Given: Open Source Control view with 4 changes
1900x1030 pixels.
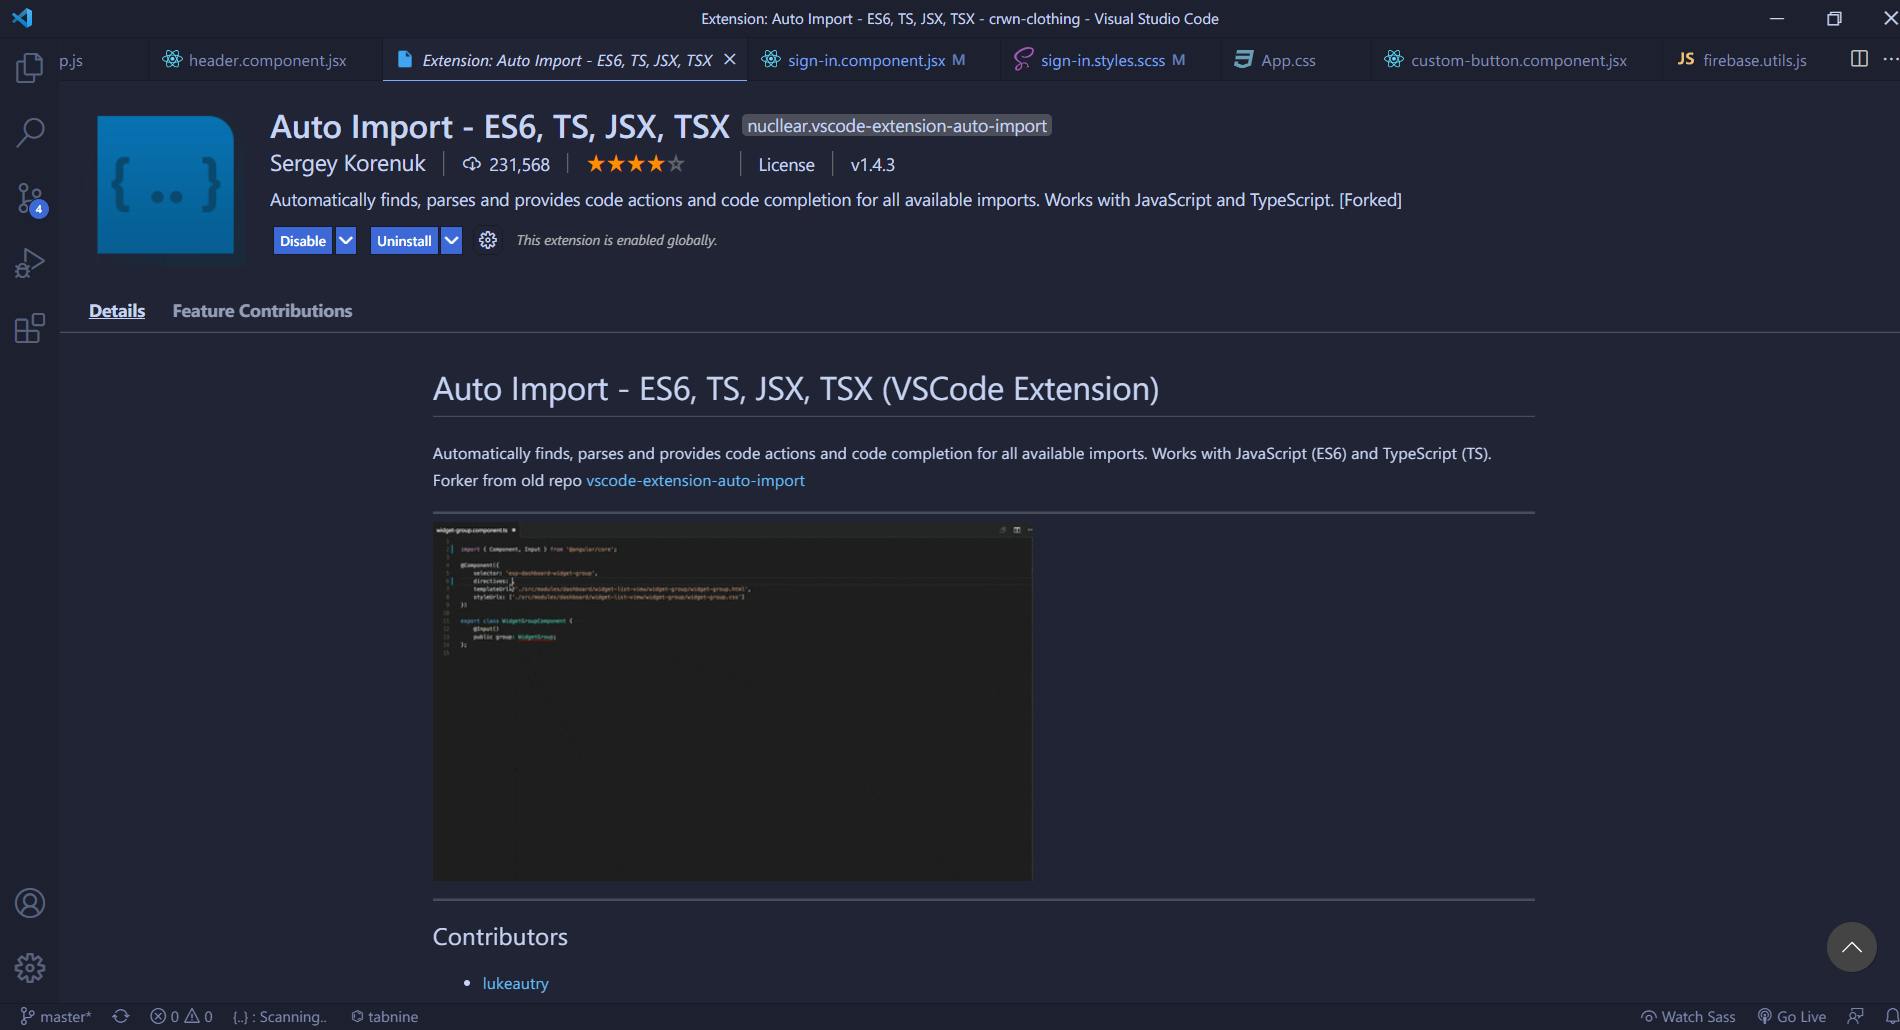Looking at the screenshot, I should [30, 198].
